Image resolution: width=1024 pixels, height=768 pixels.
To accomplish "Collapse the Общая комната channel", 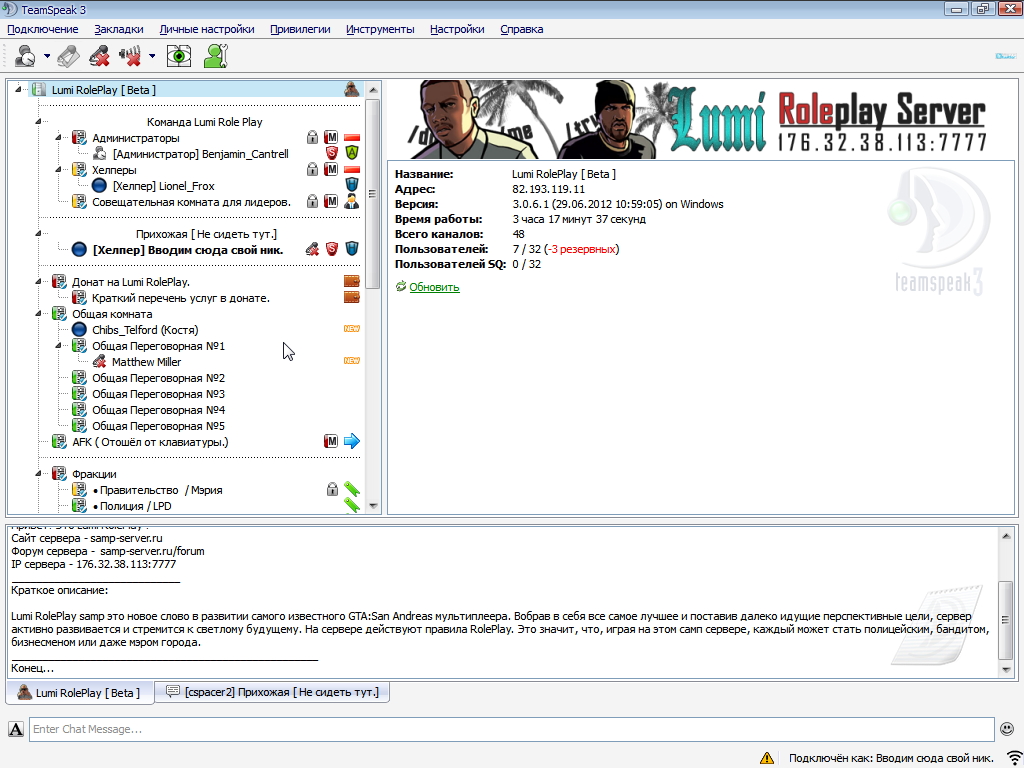I will [38, 313].
